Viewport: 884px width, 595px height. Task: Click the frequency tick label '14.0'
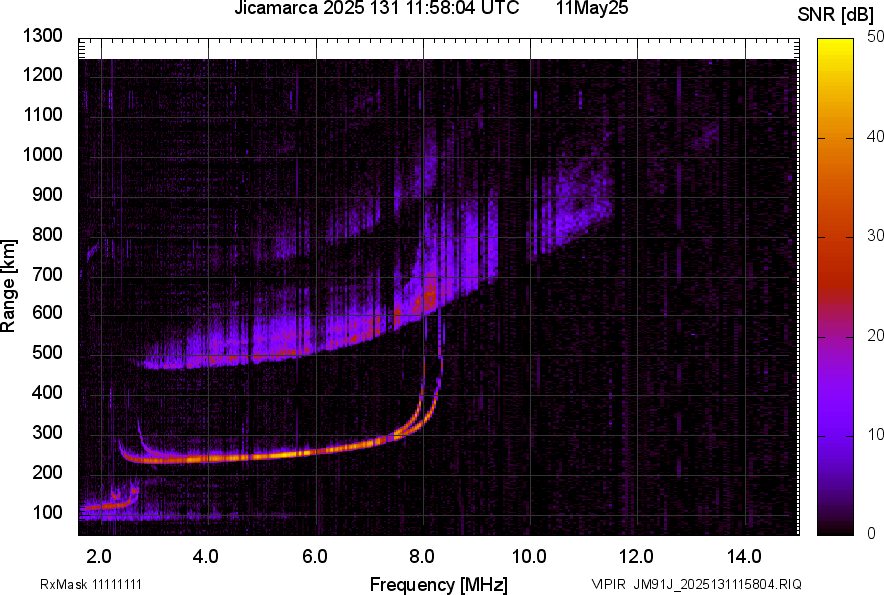(x=744, y=557)
